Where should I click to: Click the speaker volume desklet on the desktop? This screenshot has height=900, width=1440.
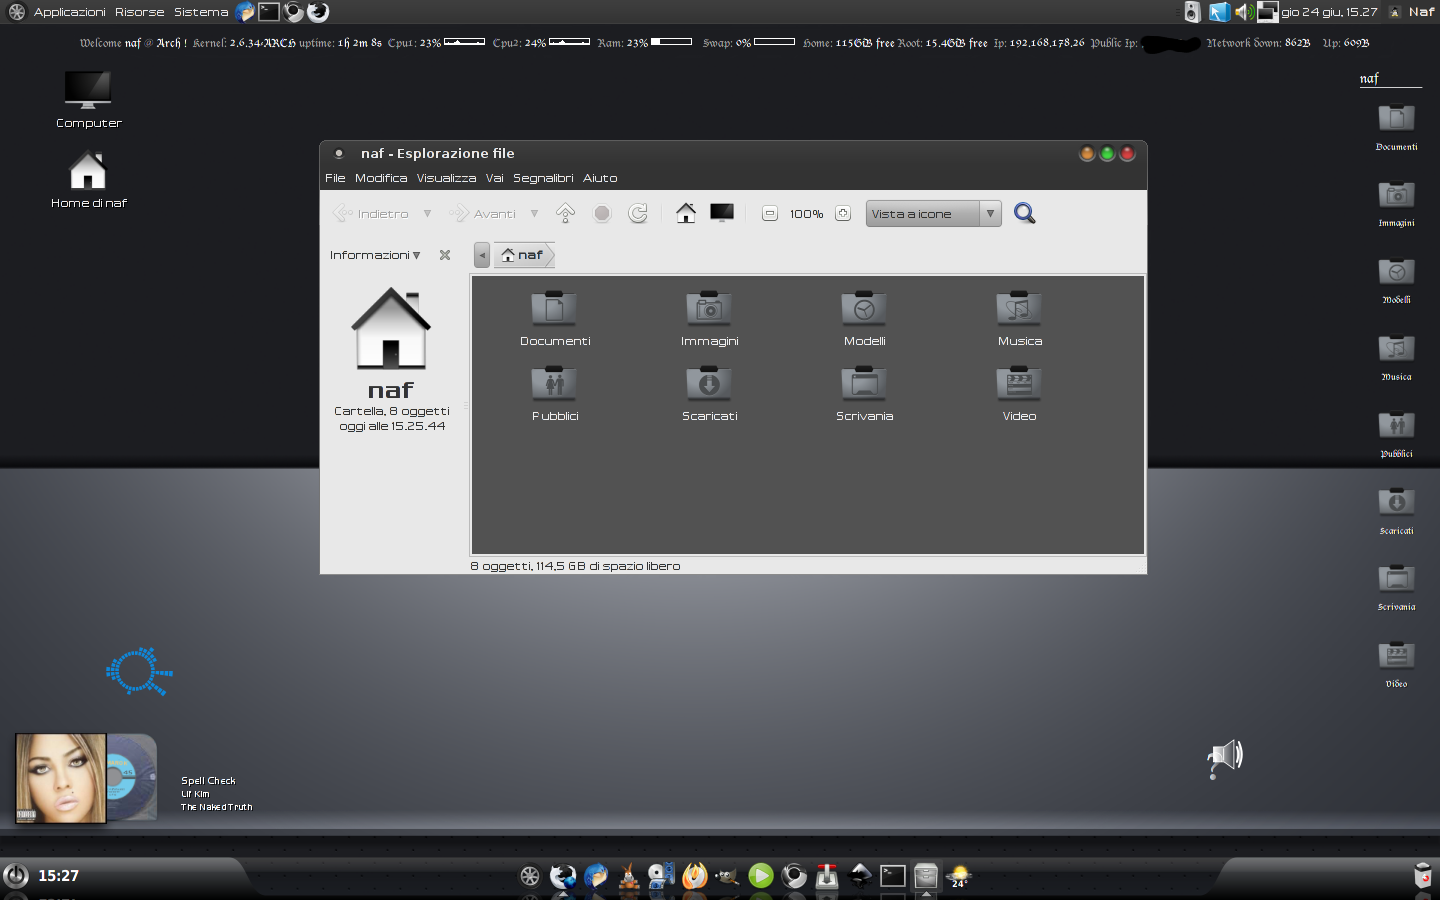1225,758
